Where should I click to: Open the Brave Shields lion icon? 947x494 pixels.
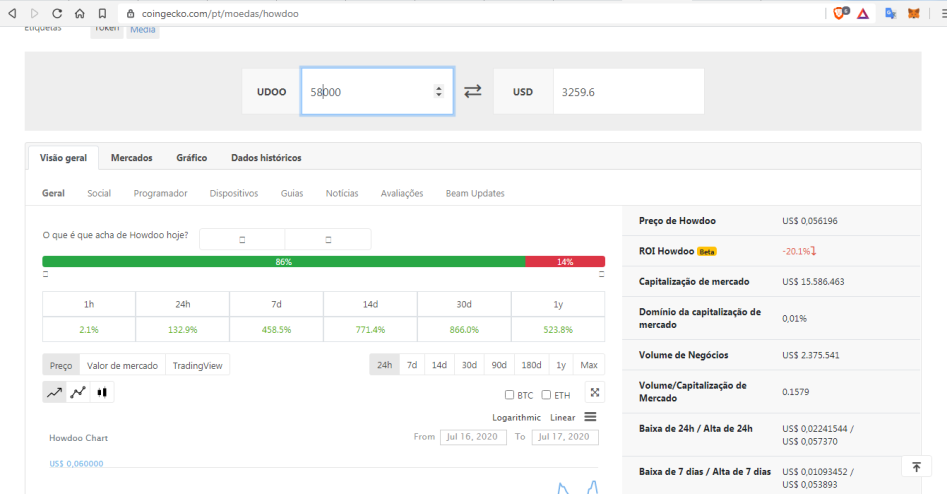pyautogui.click(x=840, y=13)
